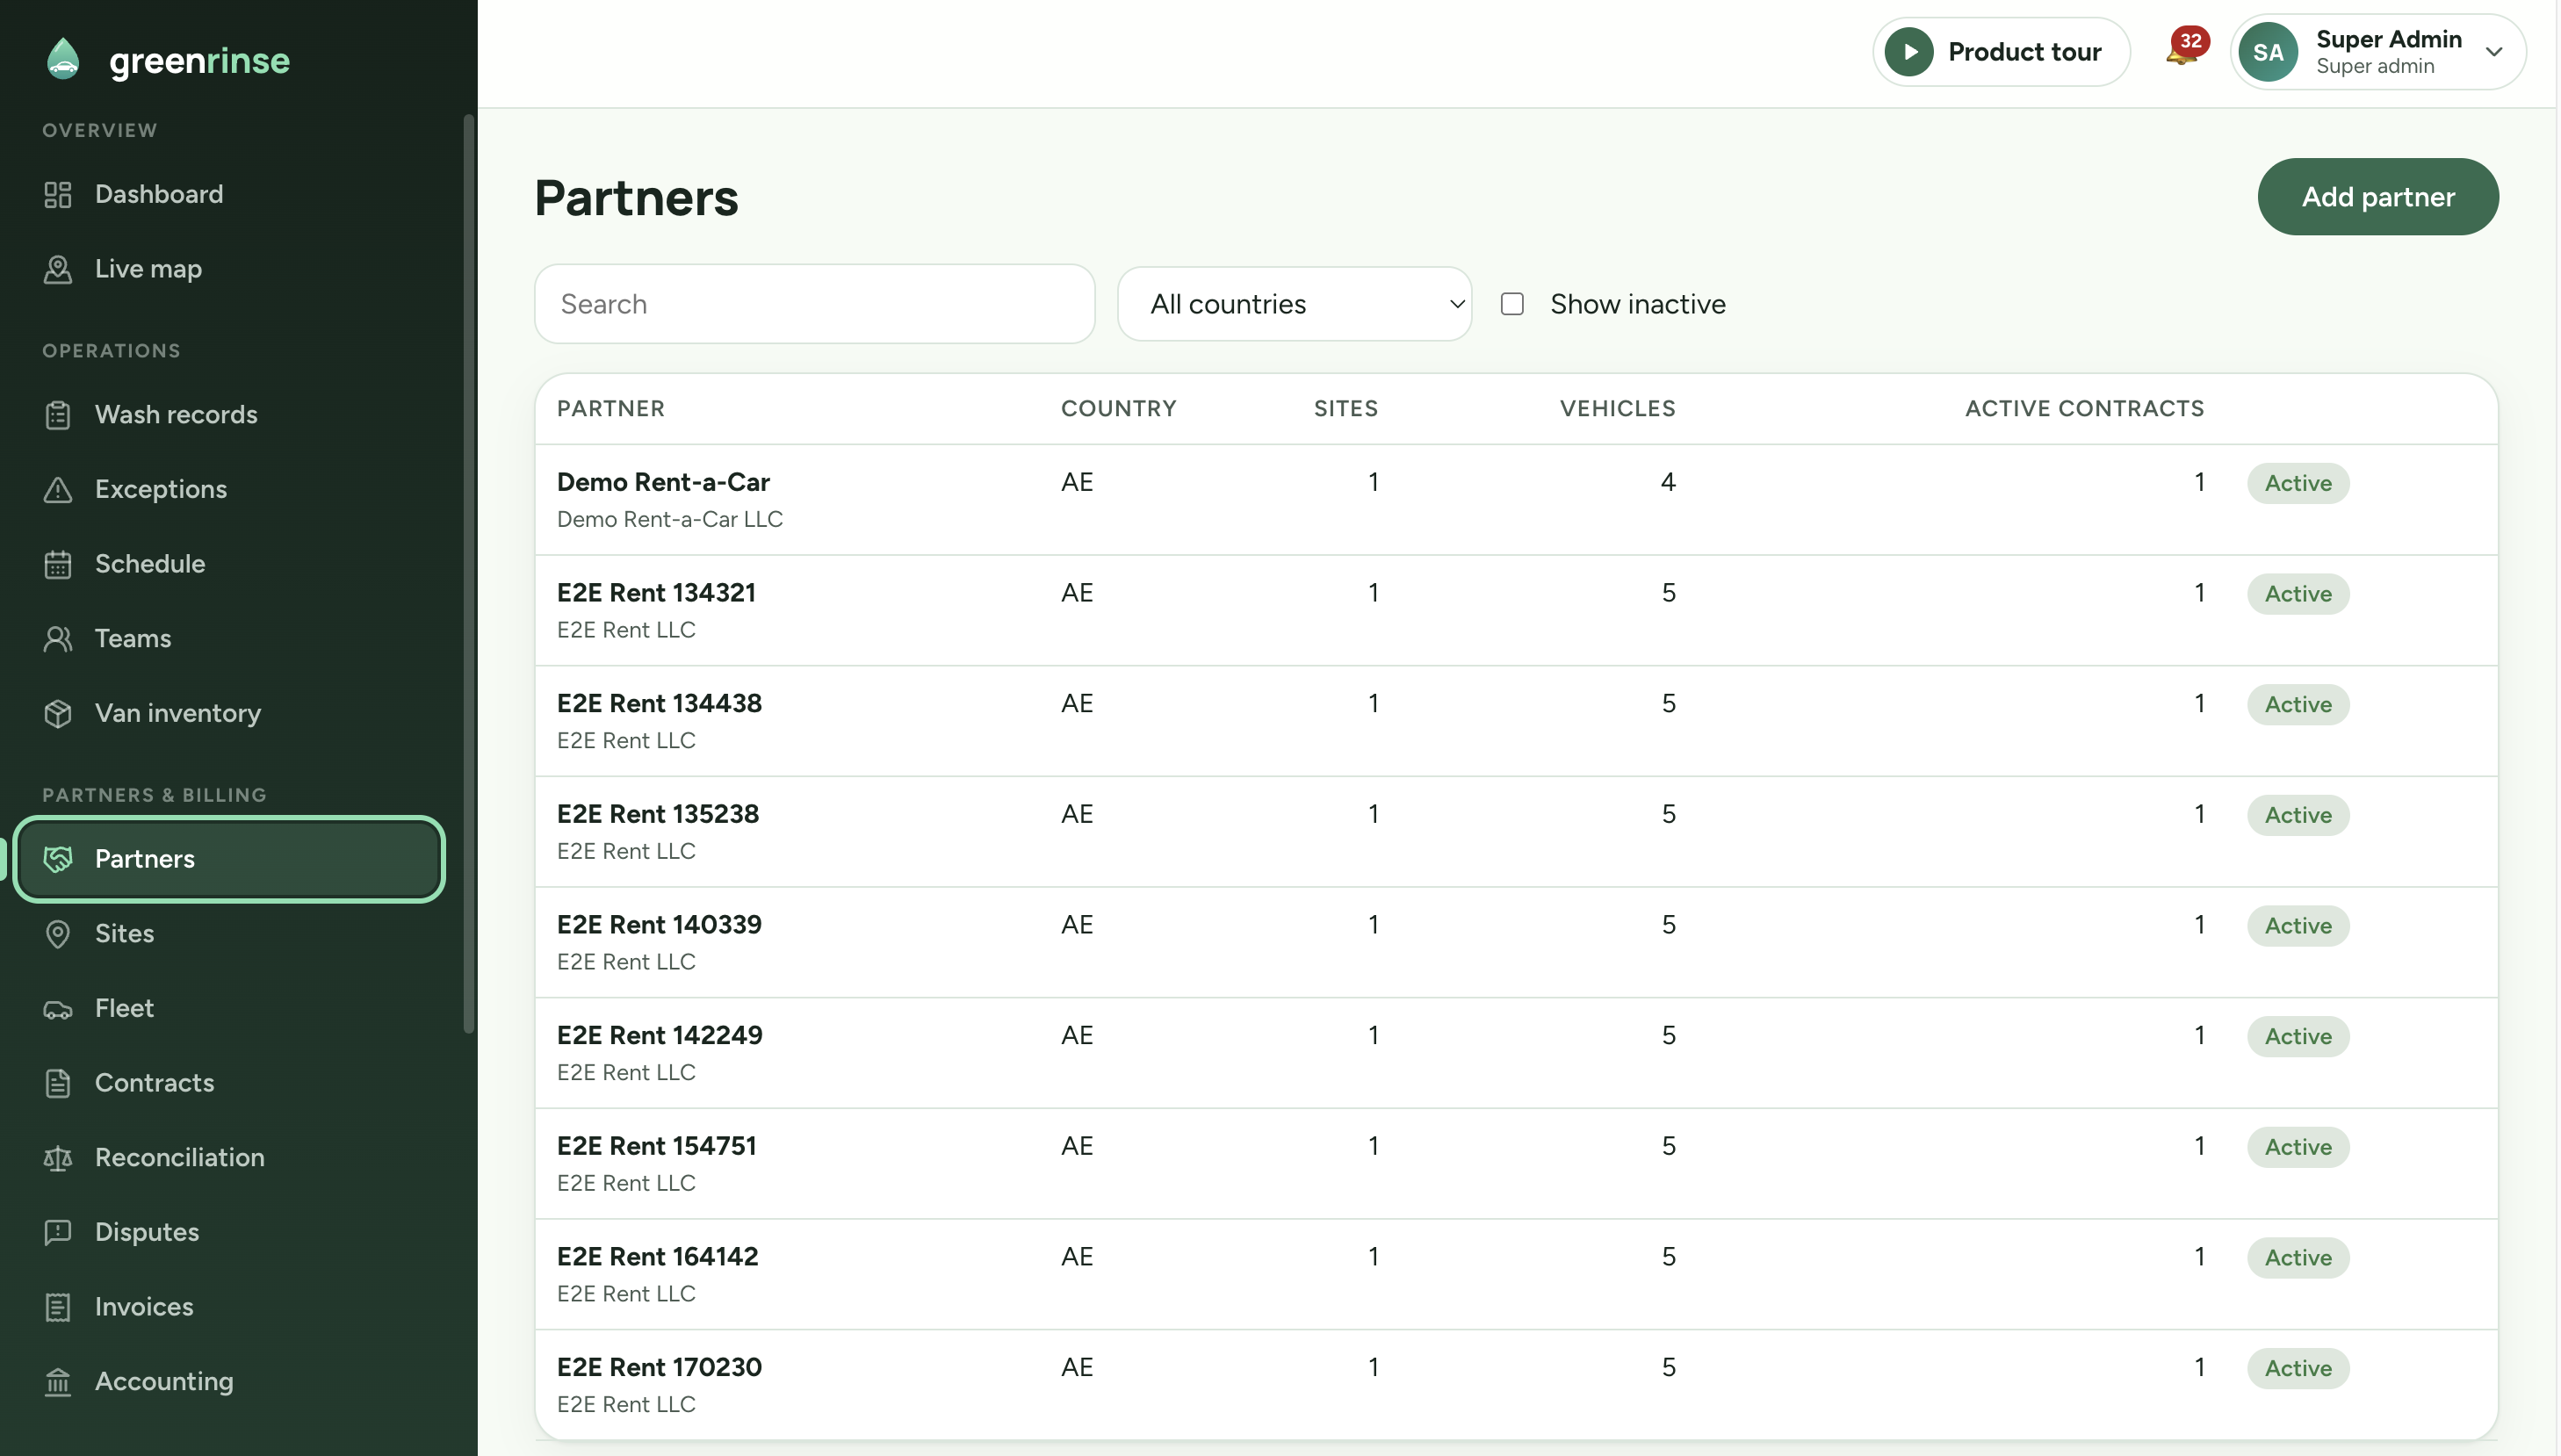Click the Wash records clipboard icon
Screen dimensions: 2561x1456
tap(58, 414)
